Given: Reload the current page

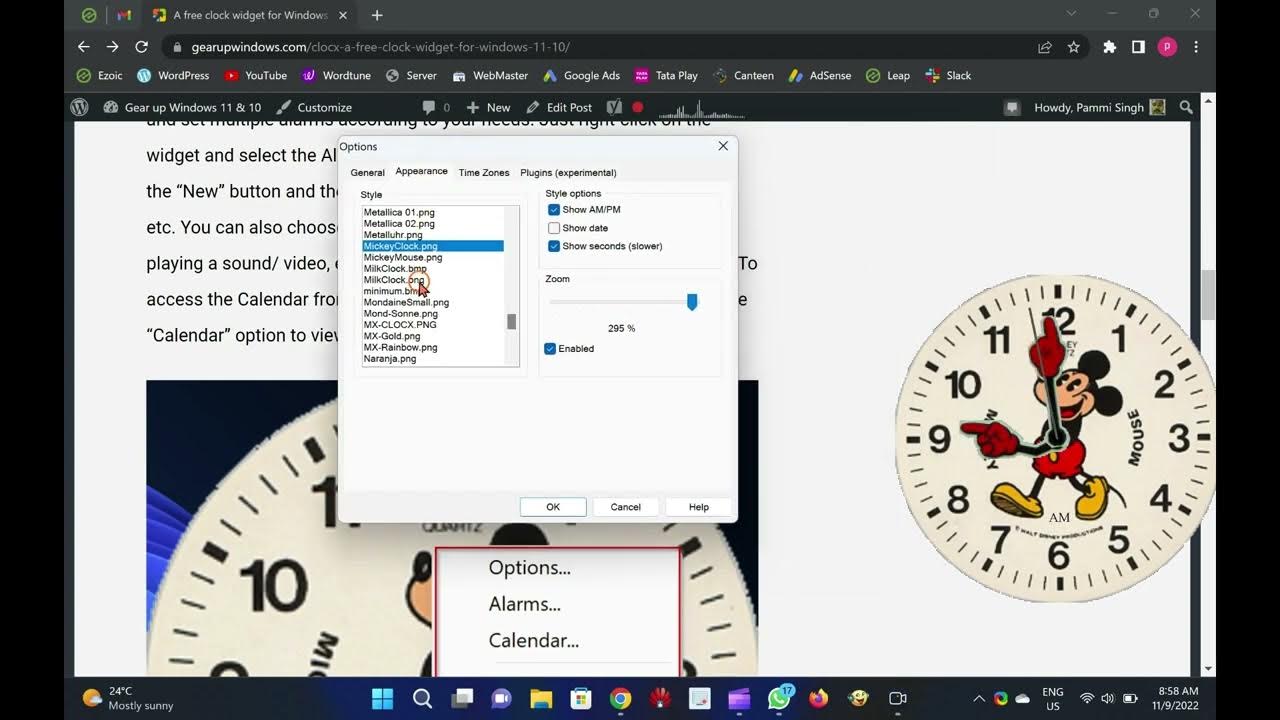Looking at the screenshot, I should tap(142, 47).
